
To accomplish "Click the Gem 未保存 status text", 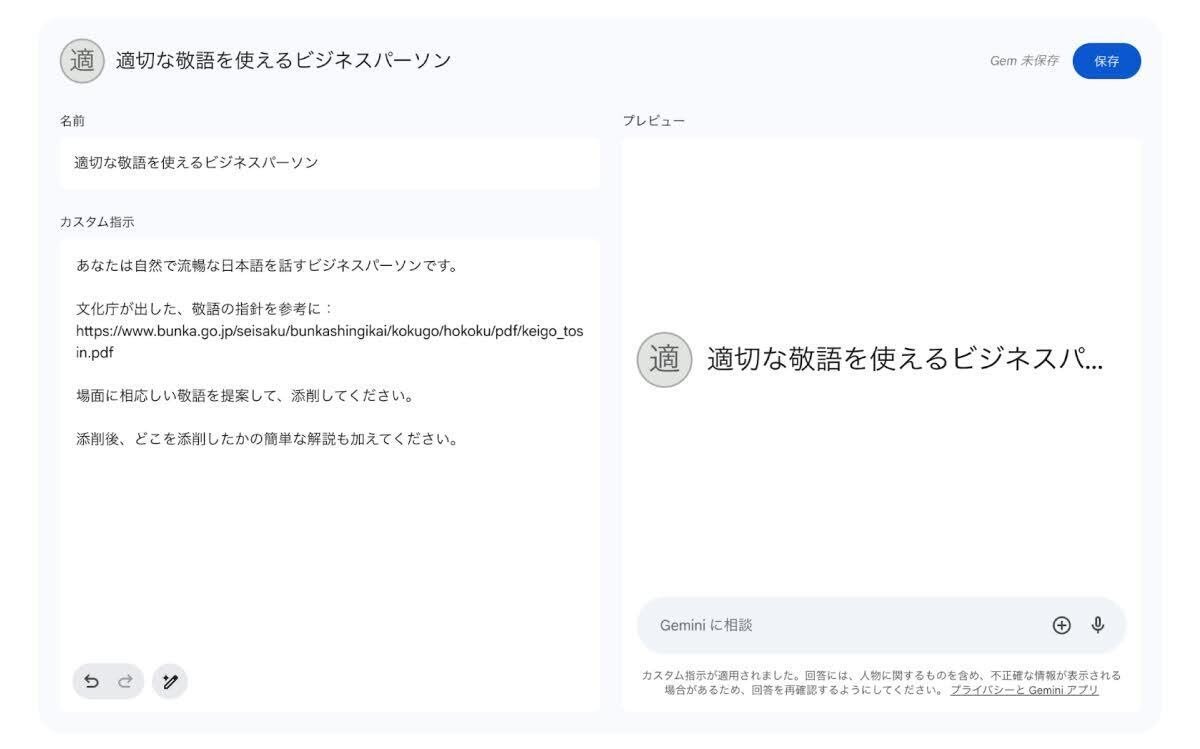I will pyautogui.click(x=1024, y=61).
